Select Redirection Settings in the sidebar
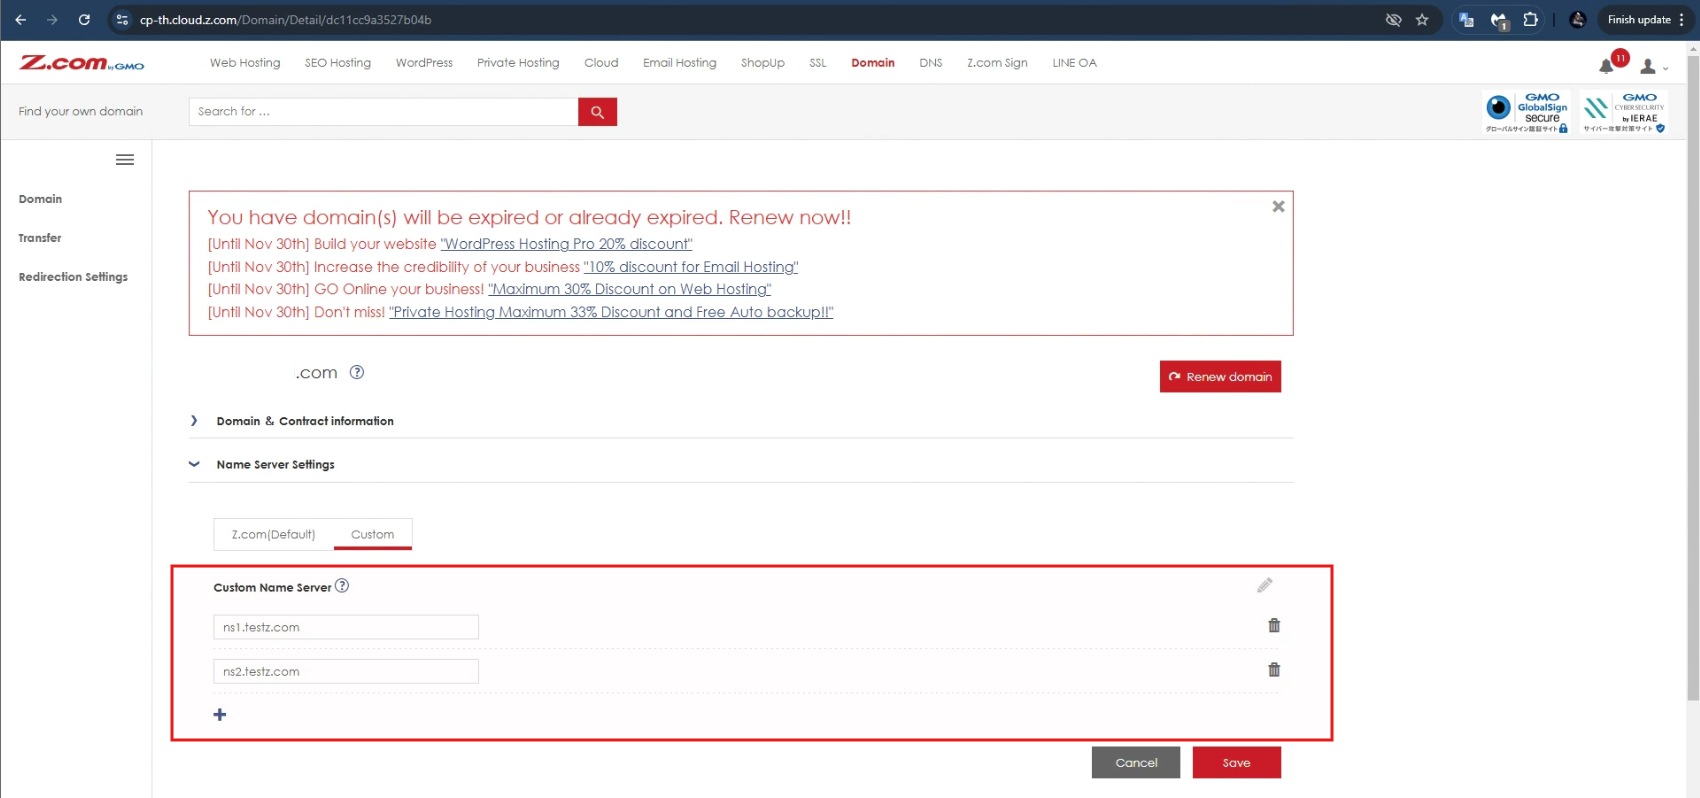Screen dimensions: 1700x798 click(x=73, y=277)
